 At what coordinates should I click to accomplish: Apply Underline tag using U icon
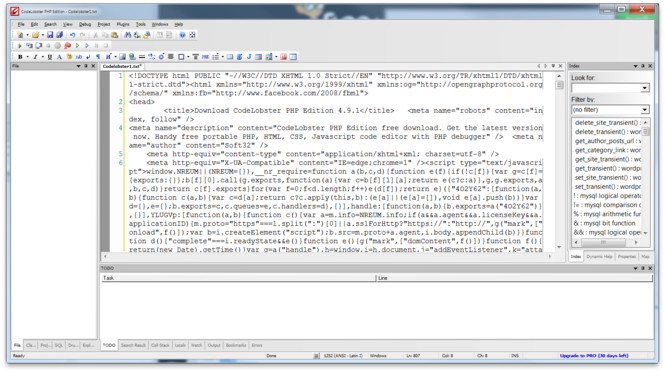[50, 56]
